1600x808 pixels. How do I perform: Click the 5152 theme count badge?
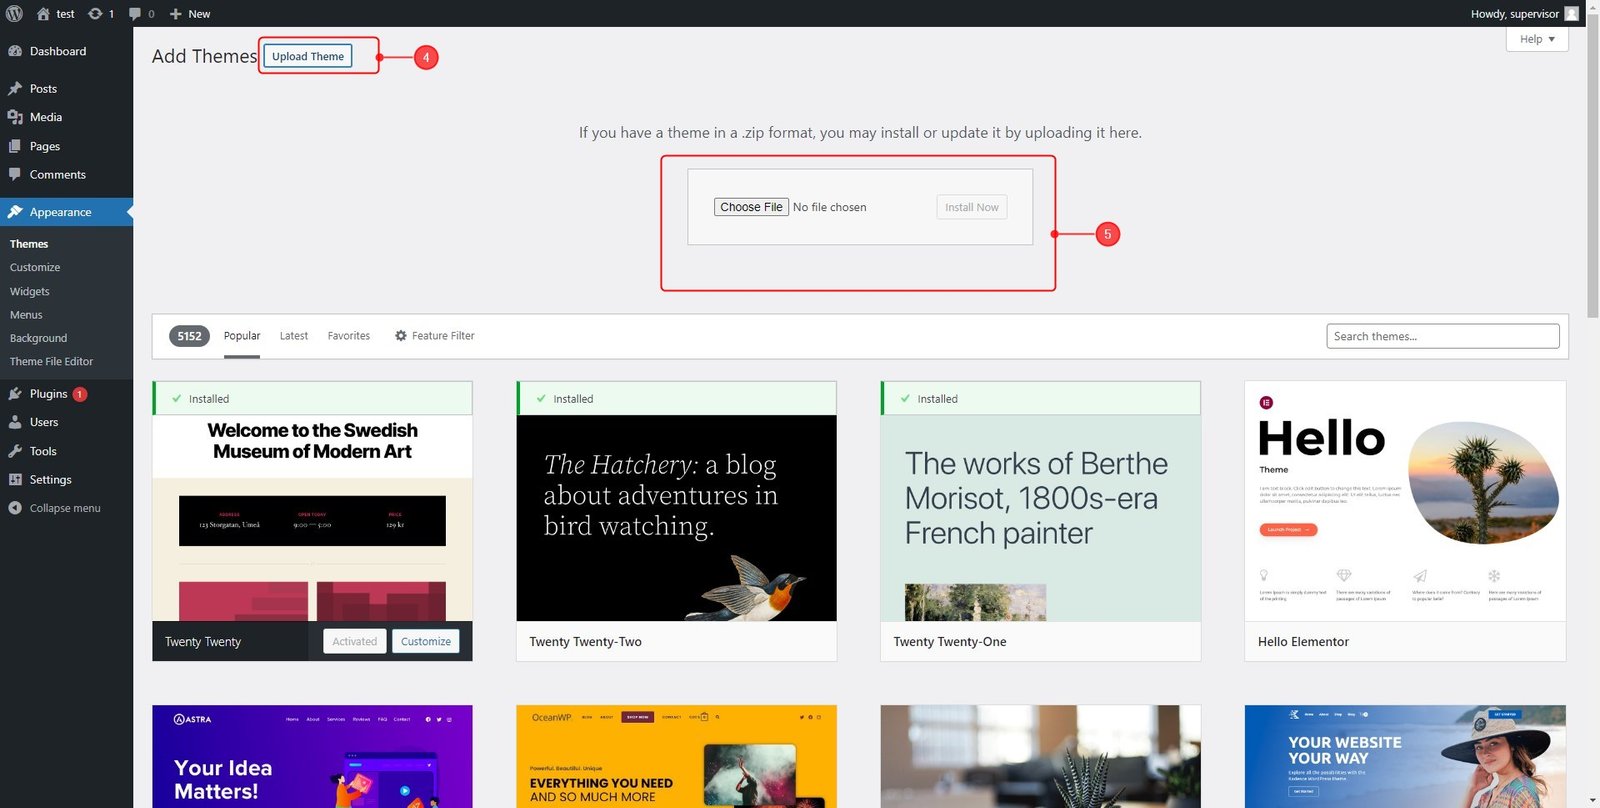(x=189, y=336)
